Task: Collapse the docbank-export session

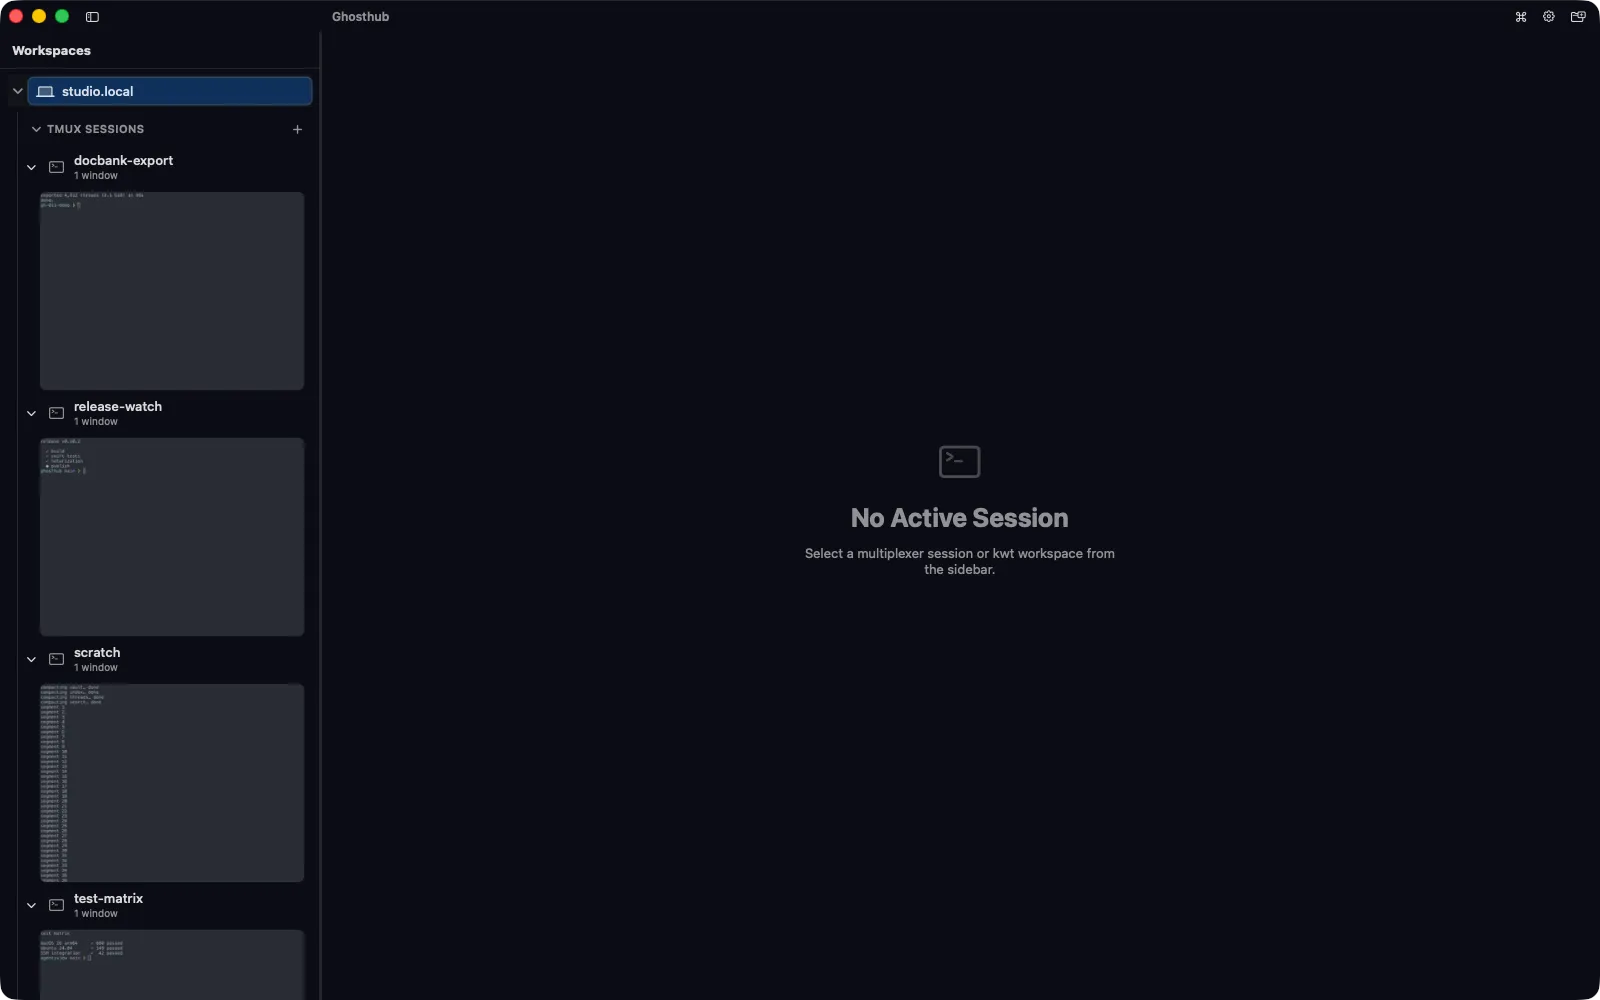Action: (31, 167)
